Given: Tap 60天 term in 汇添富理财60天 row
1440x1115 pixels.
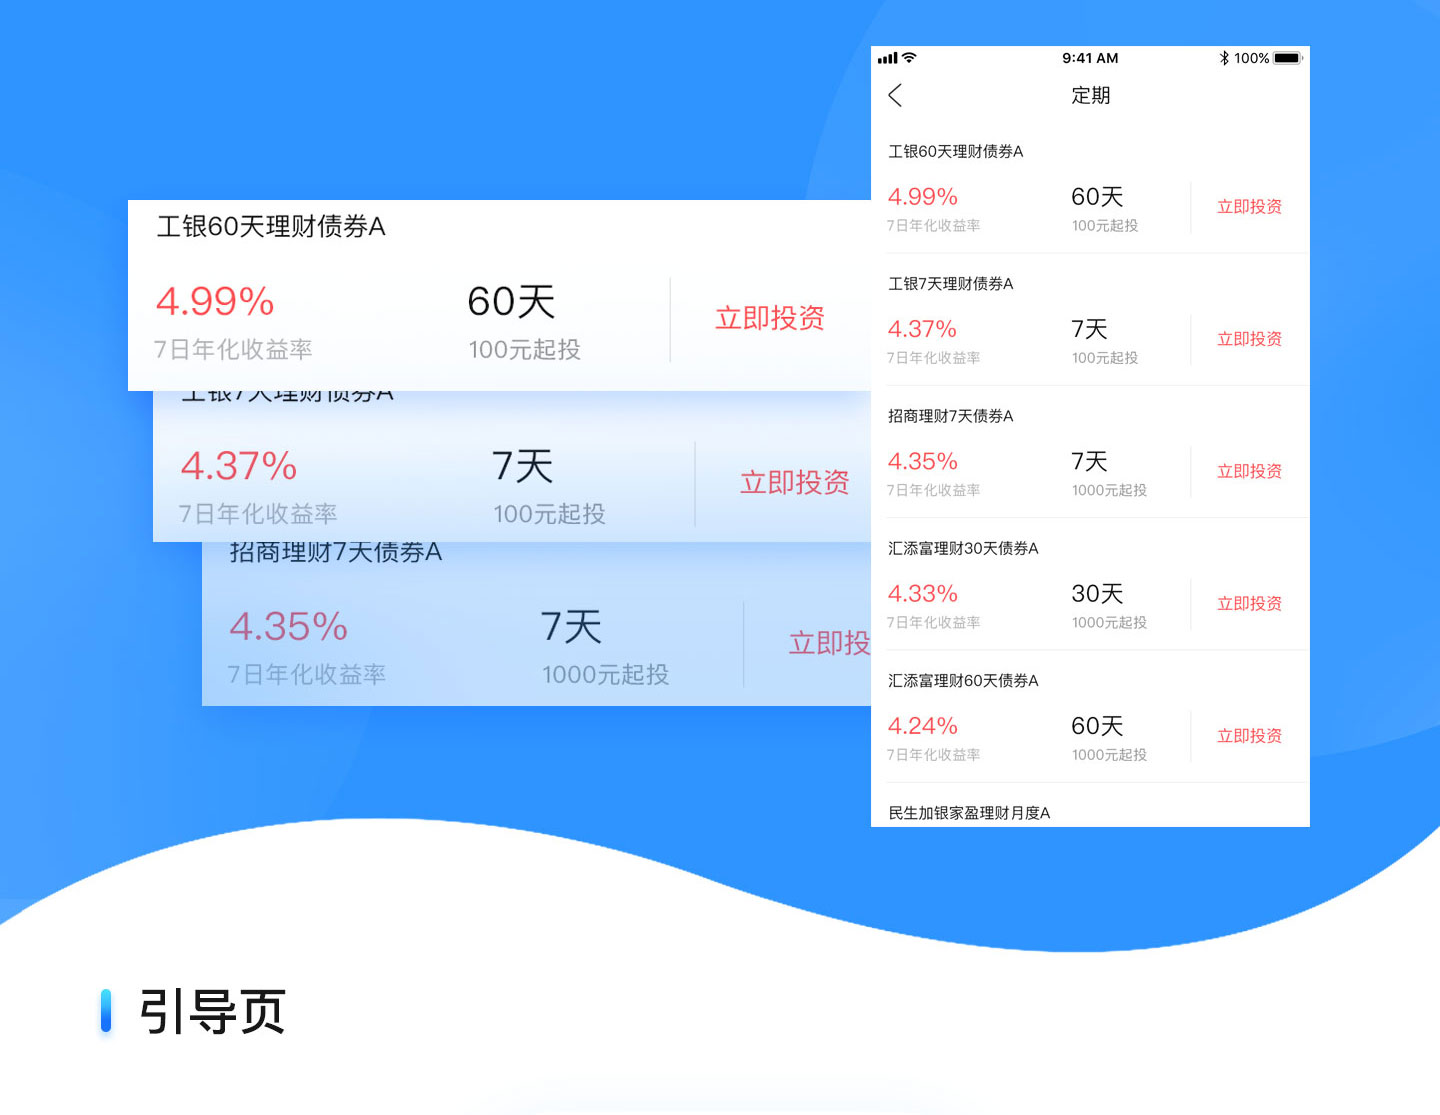Looking at the screenshot, I should coord(1097,726).
